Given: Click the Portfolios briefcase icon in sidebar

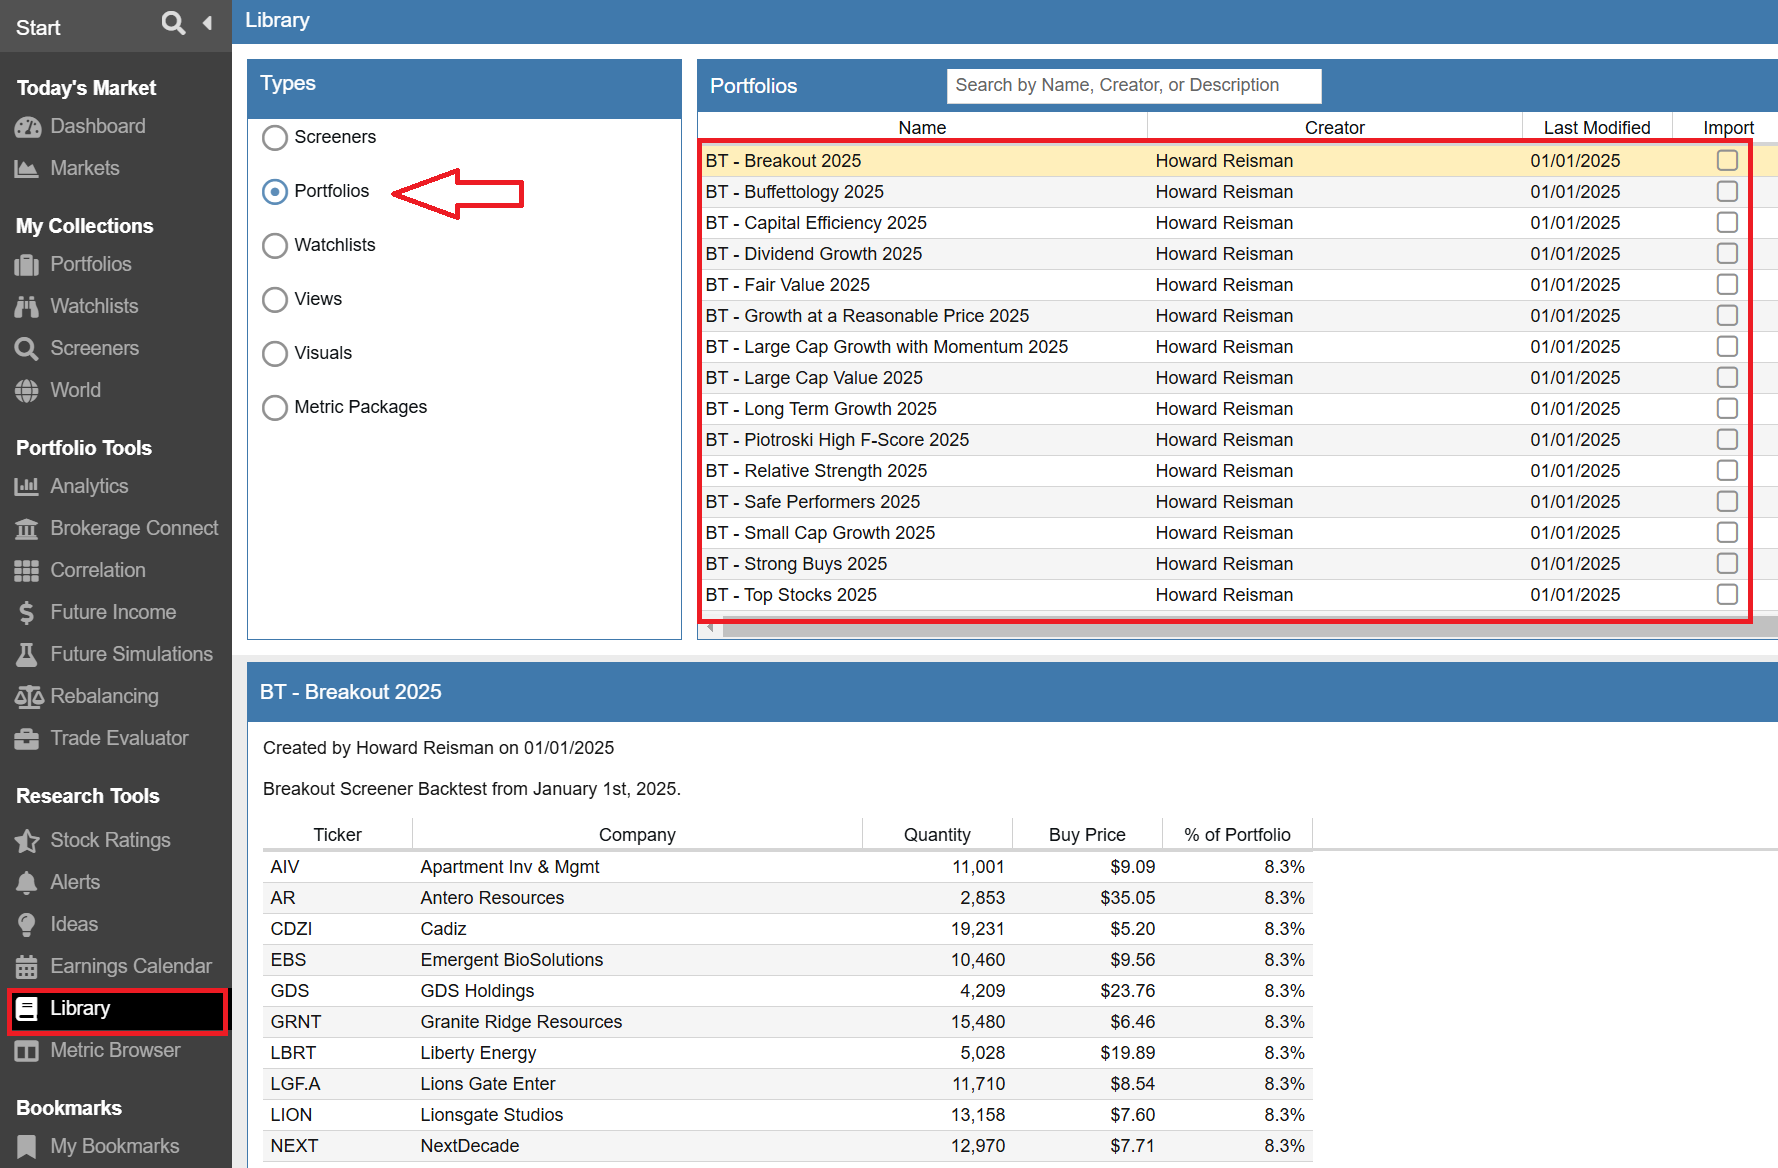Looking at the screenshot, I should [x=27, y=265].
